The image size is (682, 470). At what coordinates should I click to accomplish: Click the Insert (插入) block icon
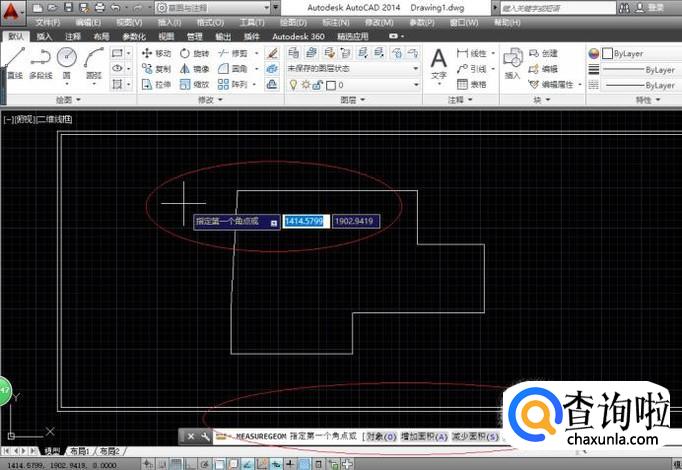click(x=512, y=62)
